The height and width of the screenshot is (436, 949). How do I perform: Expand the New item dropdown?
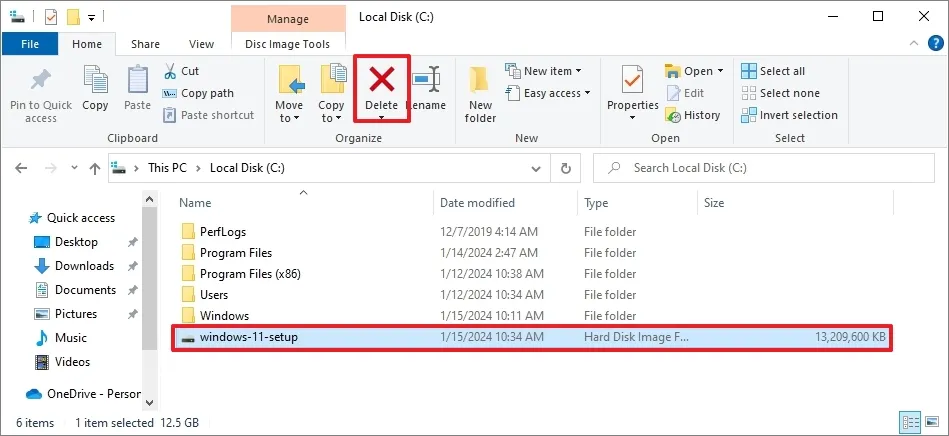coord(578,71)
